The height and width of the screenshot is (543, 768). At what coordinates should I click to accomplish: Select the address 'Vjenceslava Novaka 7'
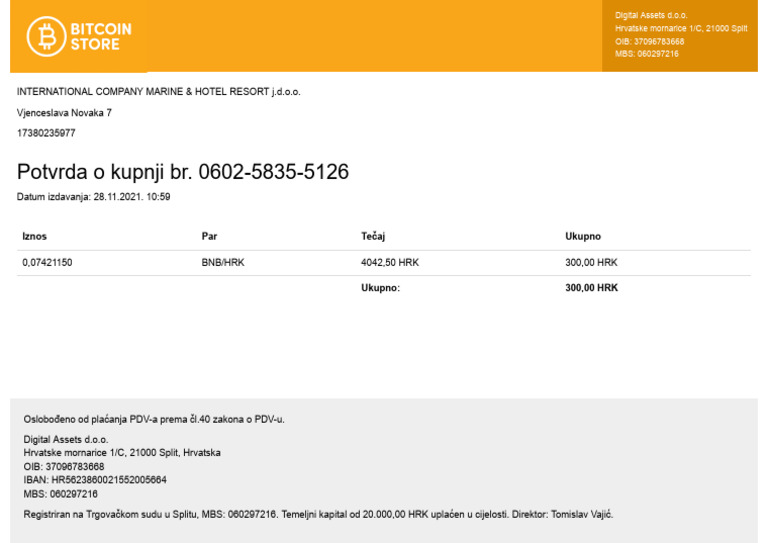click(64, 113)
